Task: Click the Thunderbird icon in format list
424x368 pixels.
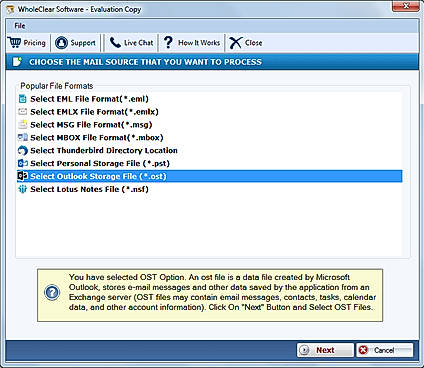Action: (x=22, y=151)
